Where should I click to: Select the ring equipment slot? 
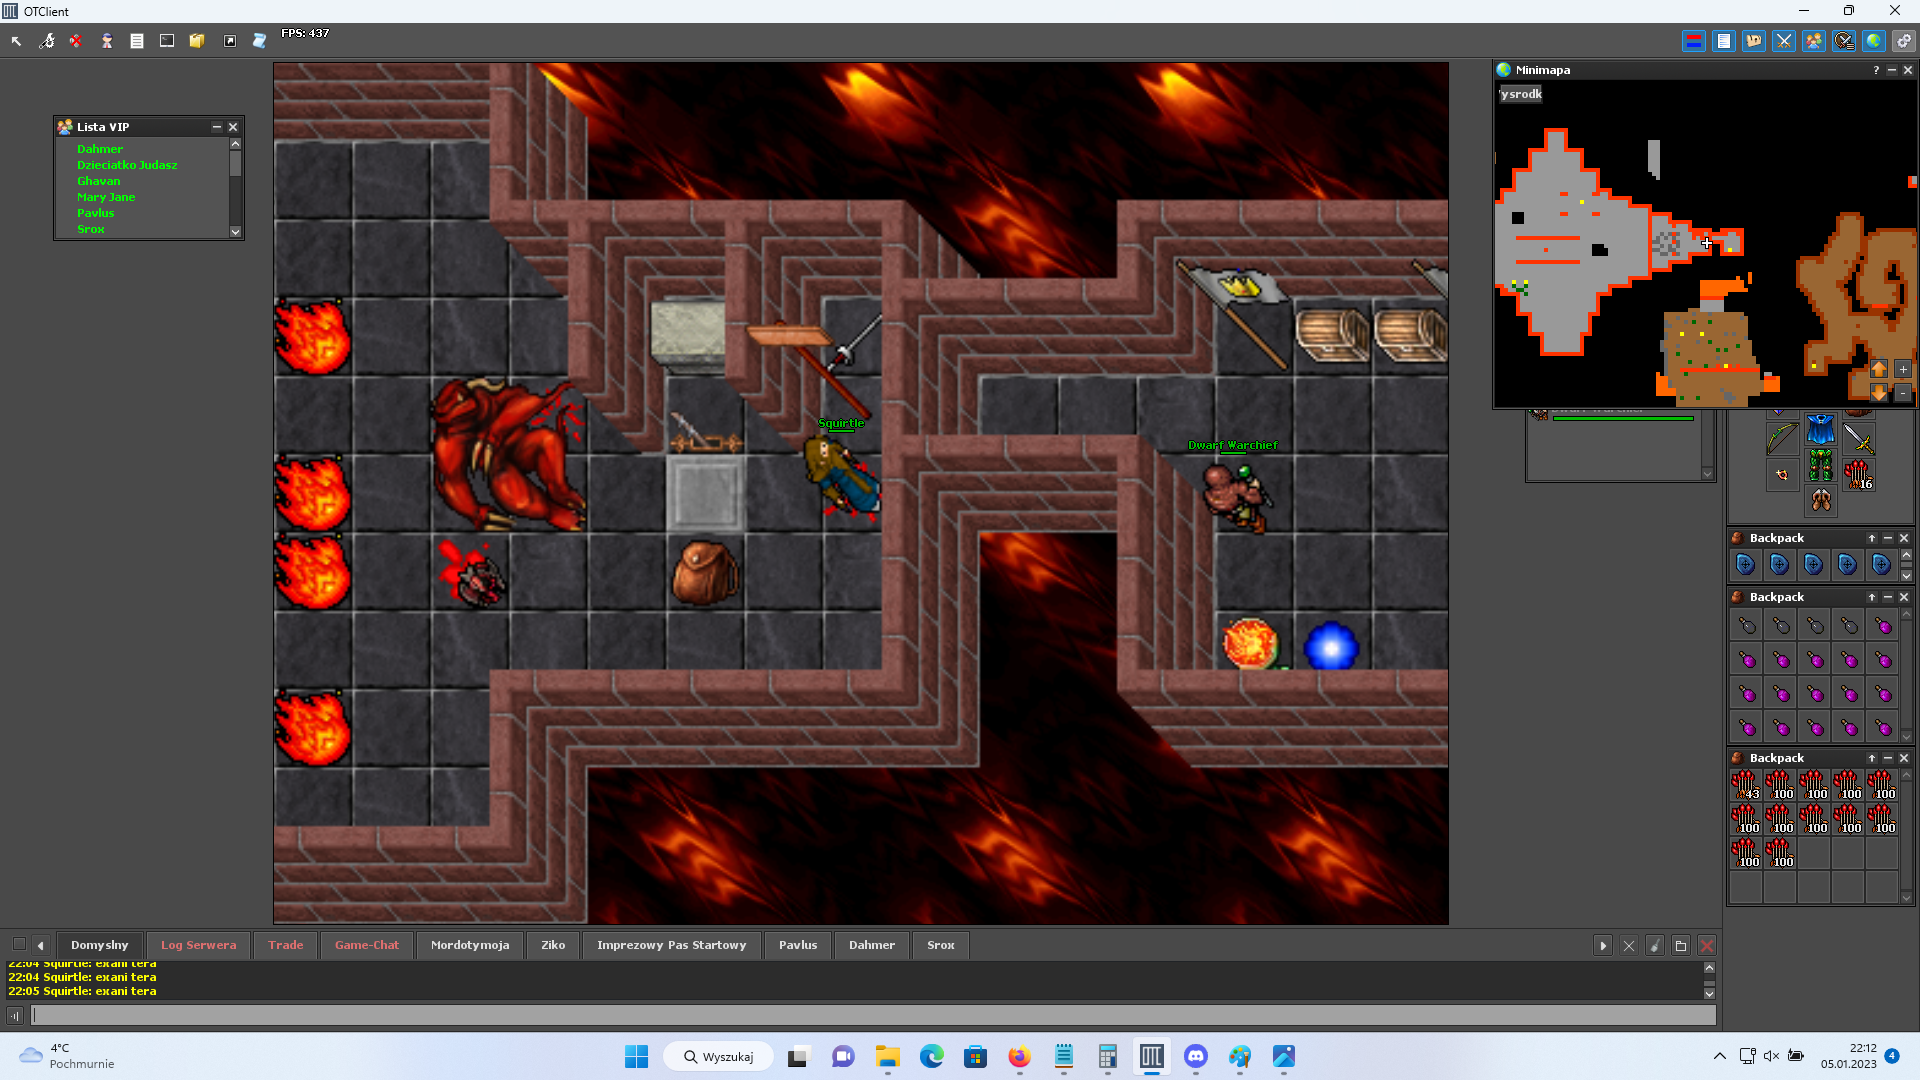click(x=1782, y=475)
